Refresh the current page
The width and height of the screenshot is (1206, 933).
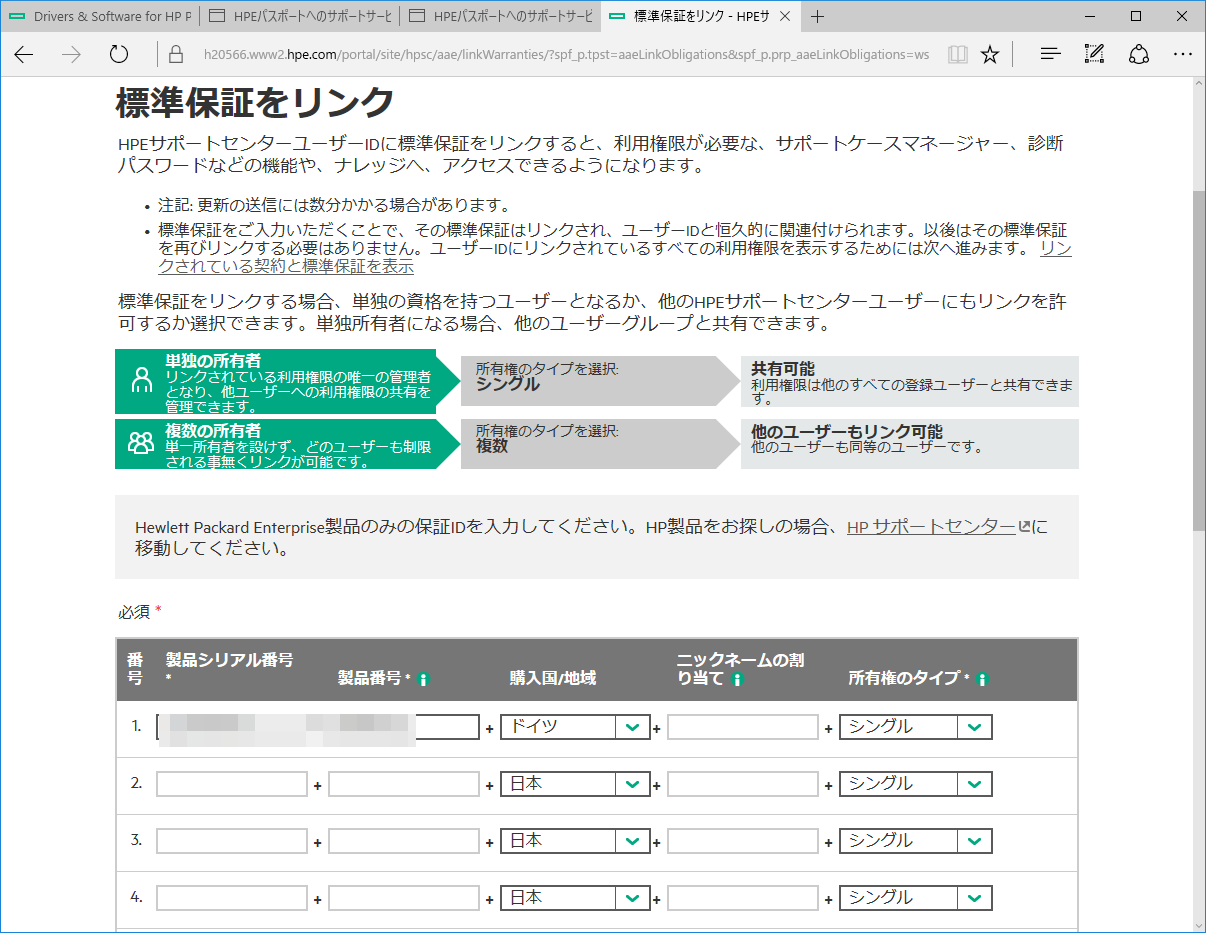tap(119, 55)
